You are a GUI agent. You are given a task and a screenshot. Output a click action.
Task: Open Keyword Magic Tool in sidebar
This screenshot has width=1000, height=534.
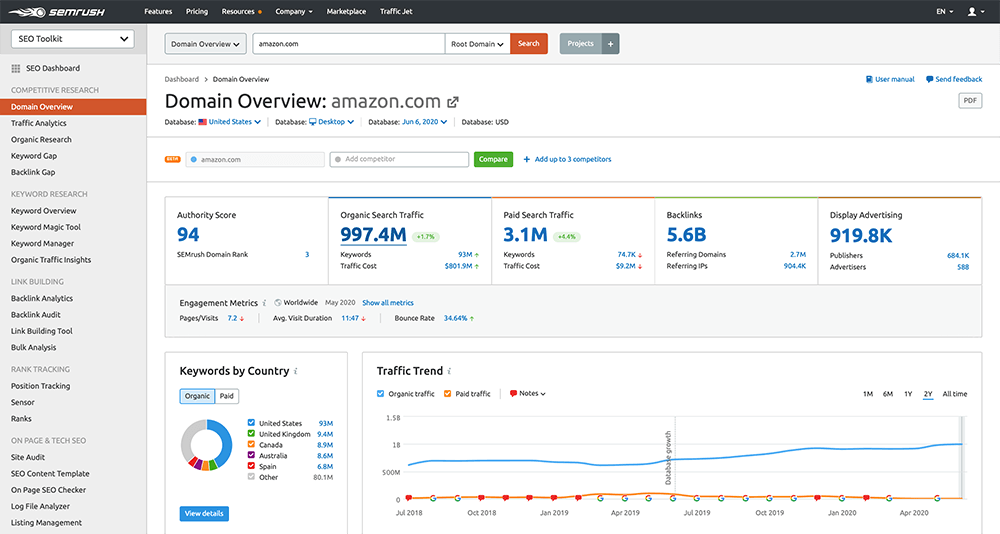coord(46,227)
